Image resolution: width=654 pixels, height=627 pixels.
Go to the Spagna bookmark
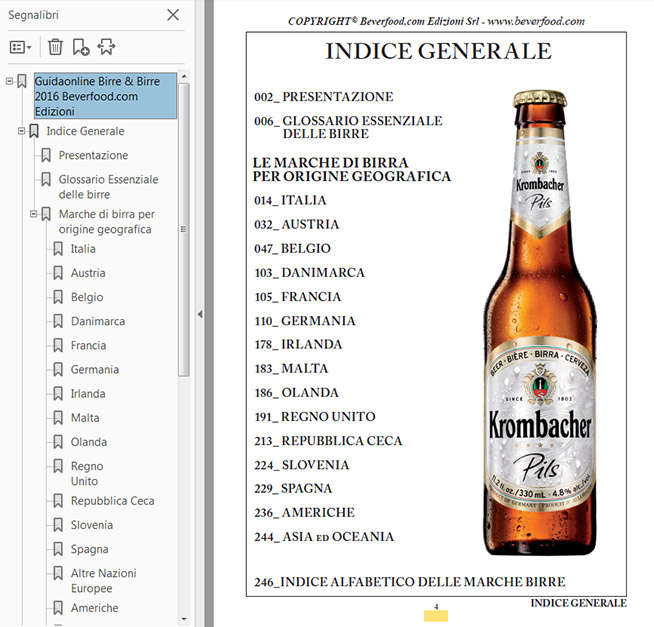(x=90, y=549)
